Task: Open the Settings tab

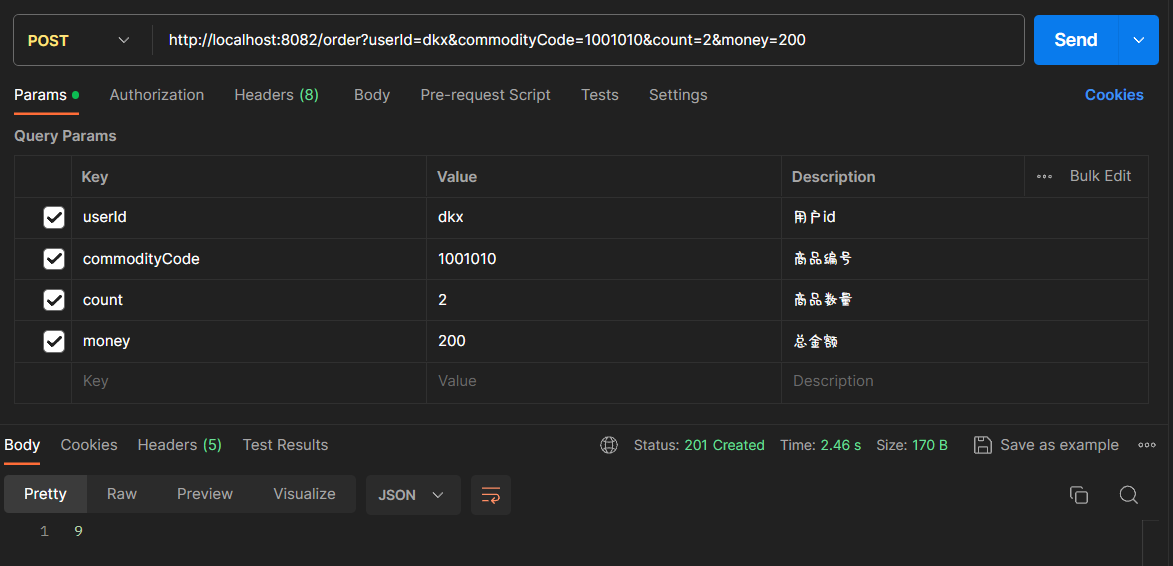Action: (x=678, y=95)
